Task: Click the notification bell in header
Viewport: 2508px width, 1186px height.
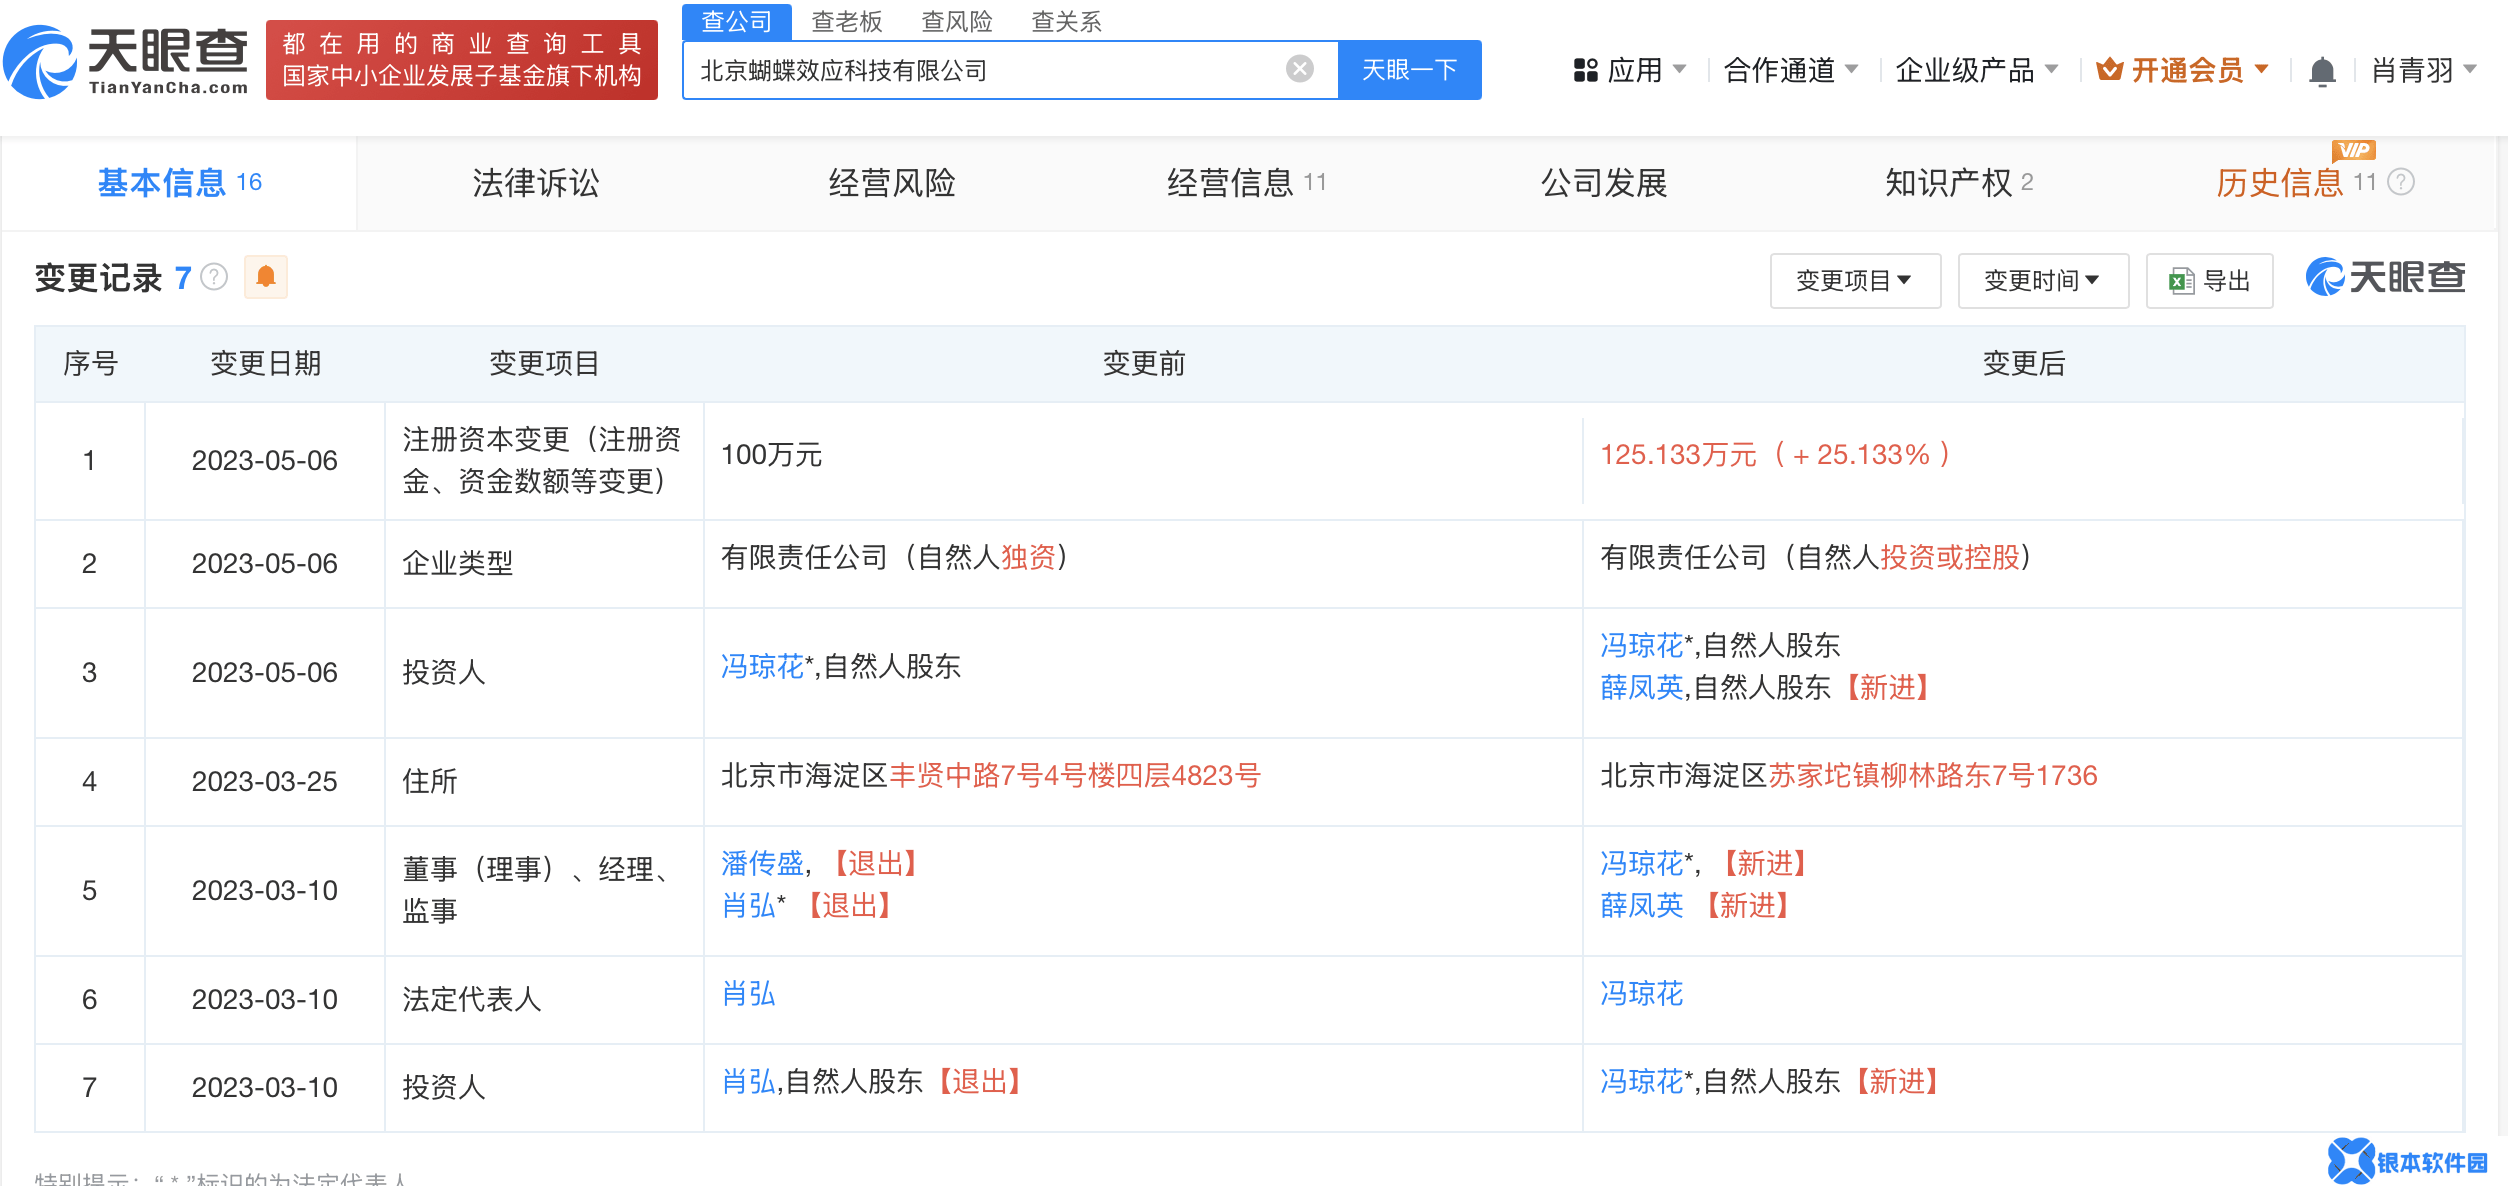Action: pyautogui.click(x=2322, y=71)
